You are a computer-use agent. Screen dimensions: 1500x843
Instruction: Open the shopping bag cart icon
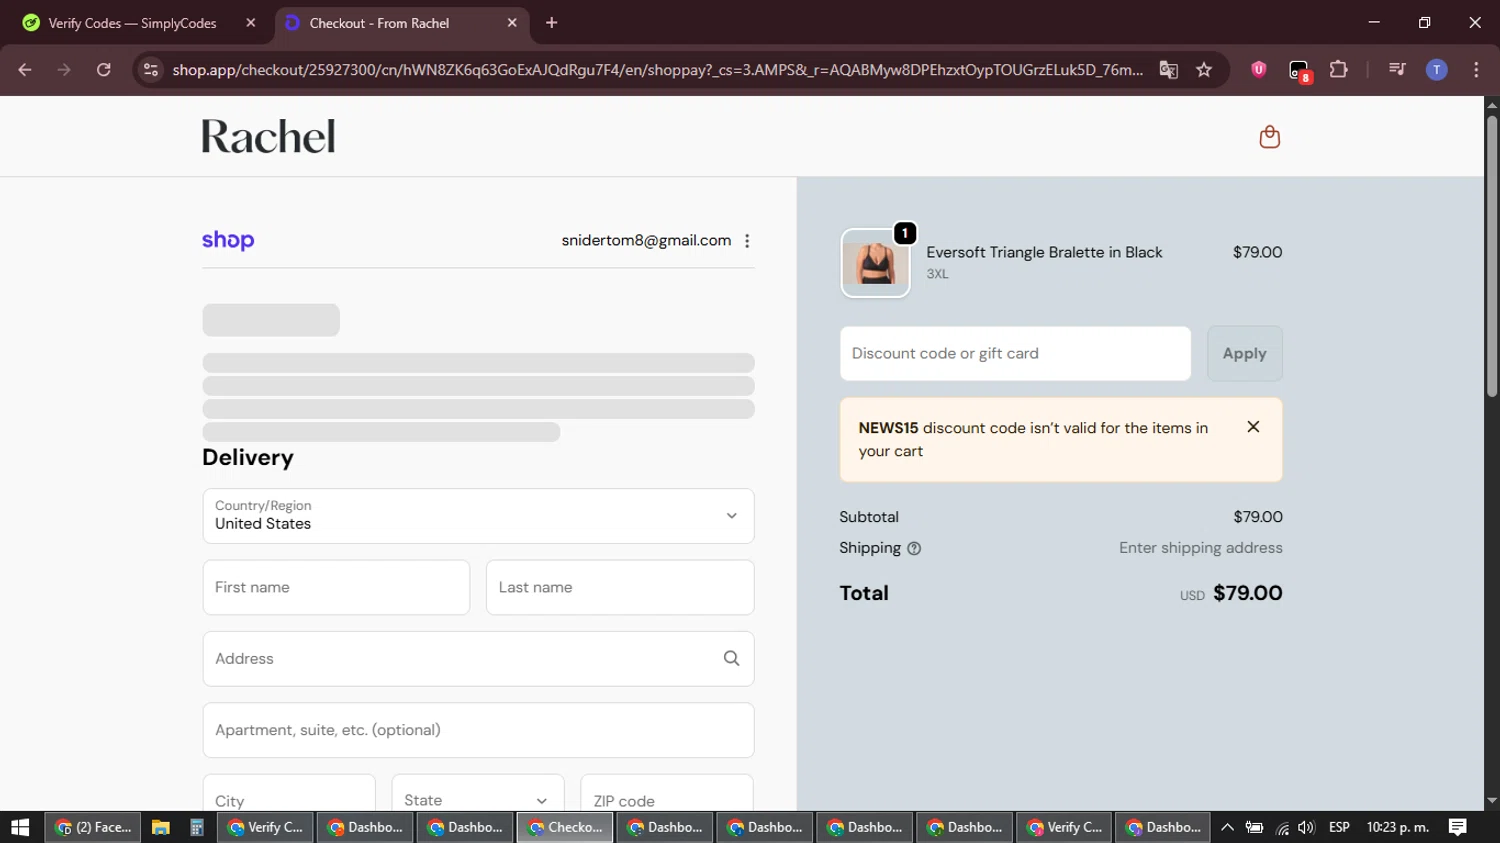pos(1269,137)
